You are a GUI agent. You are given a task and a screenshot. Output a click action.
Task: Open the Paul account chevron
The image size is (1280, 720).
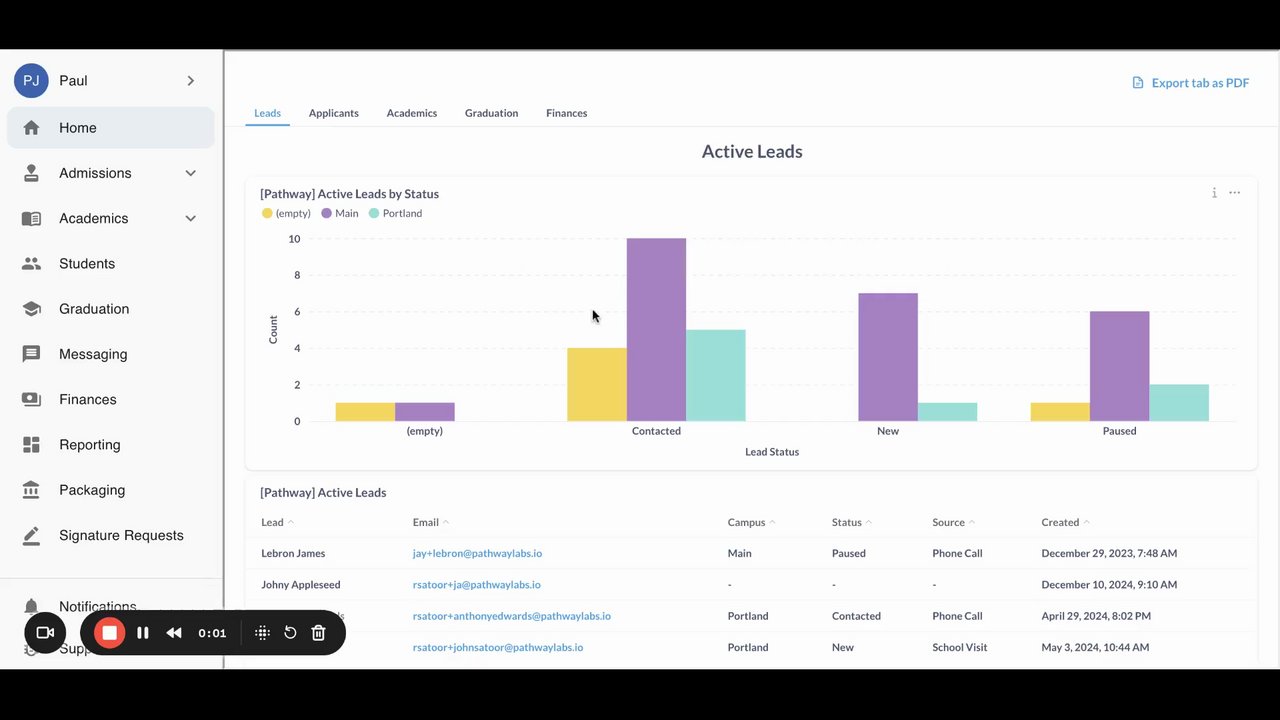(x=191, y=81)
